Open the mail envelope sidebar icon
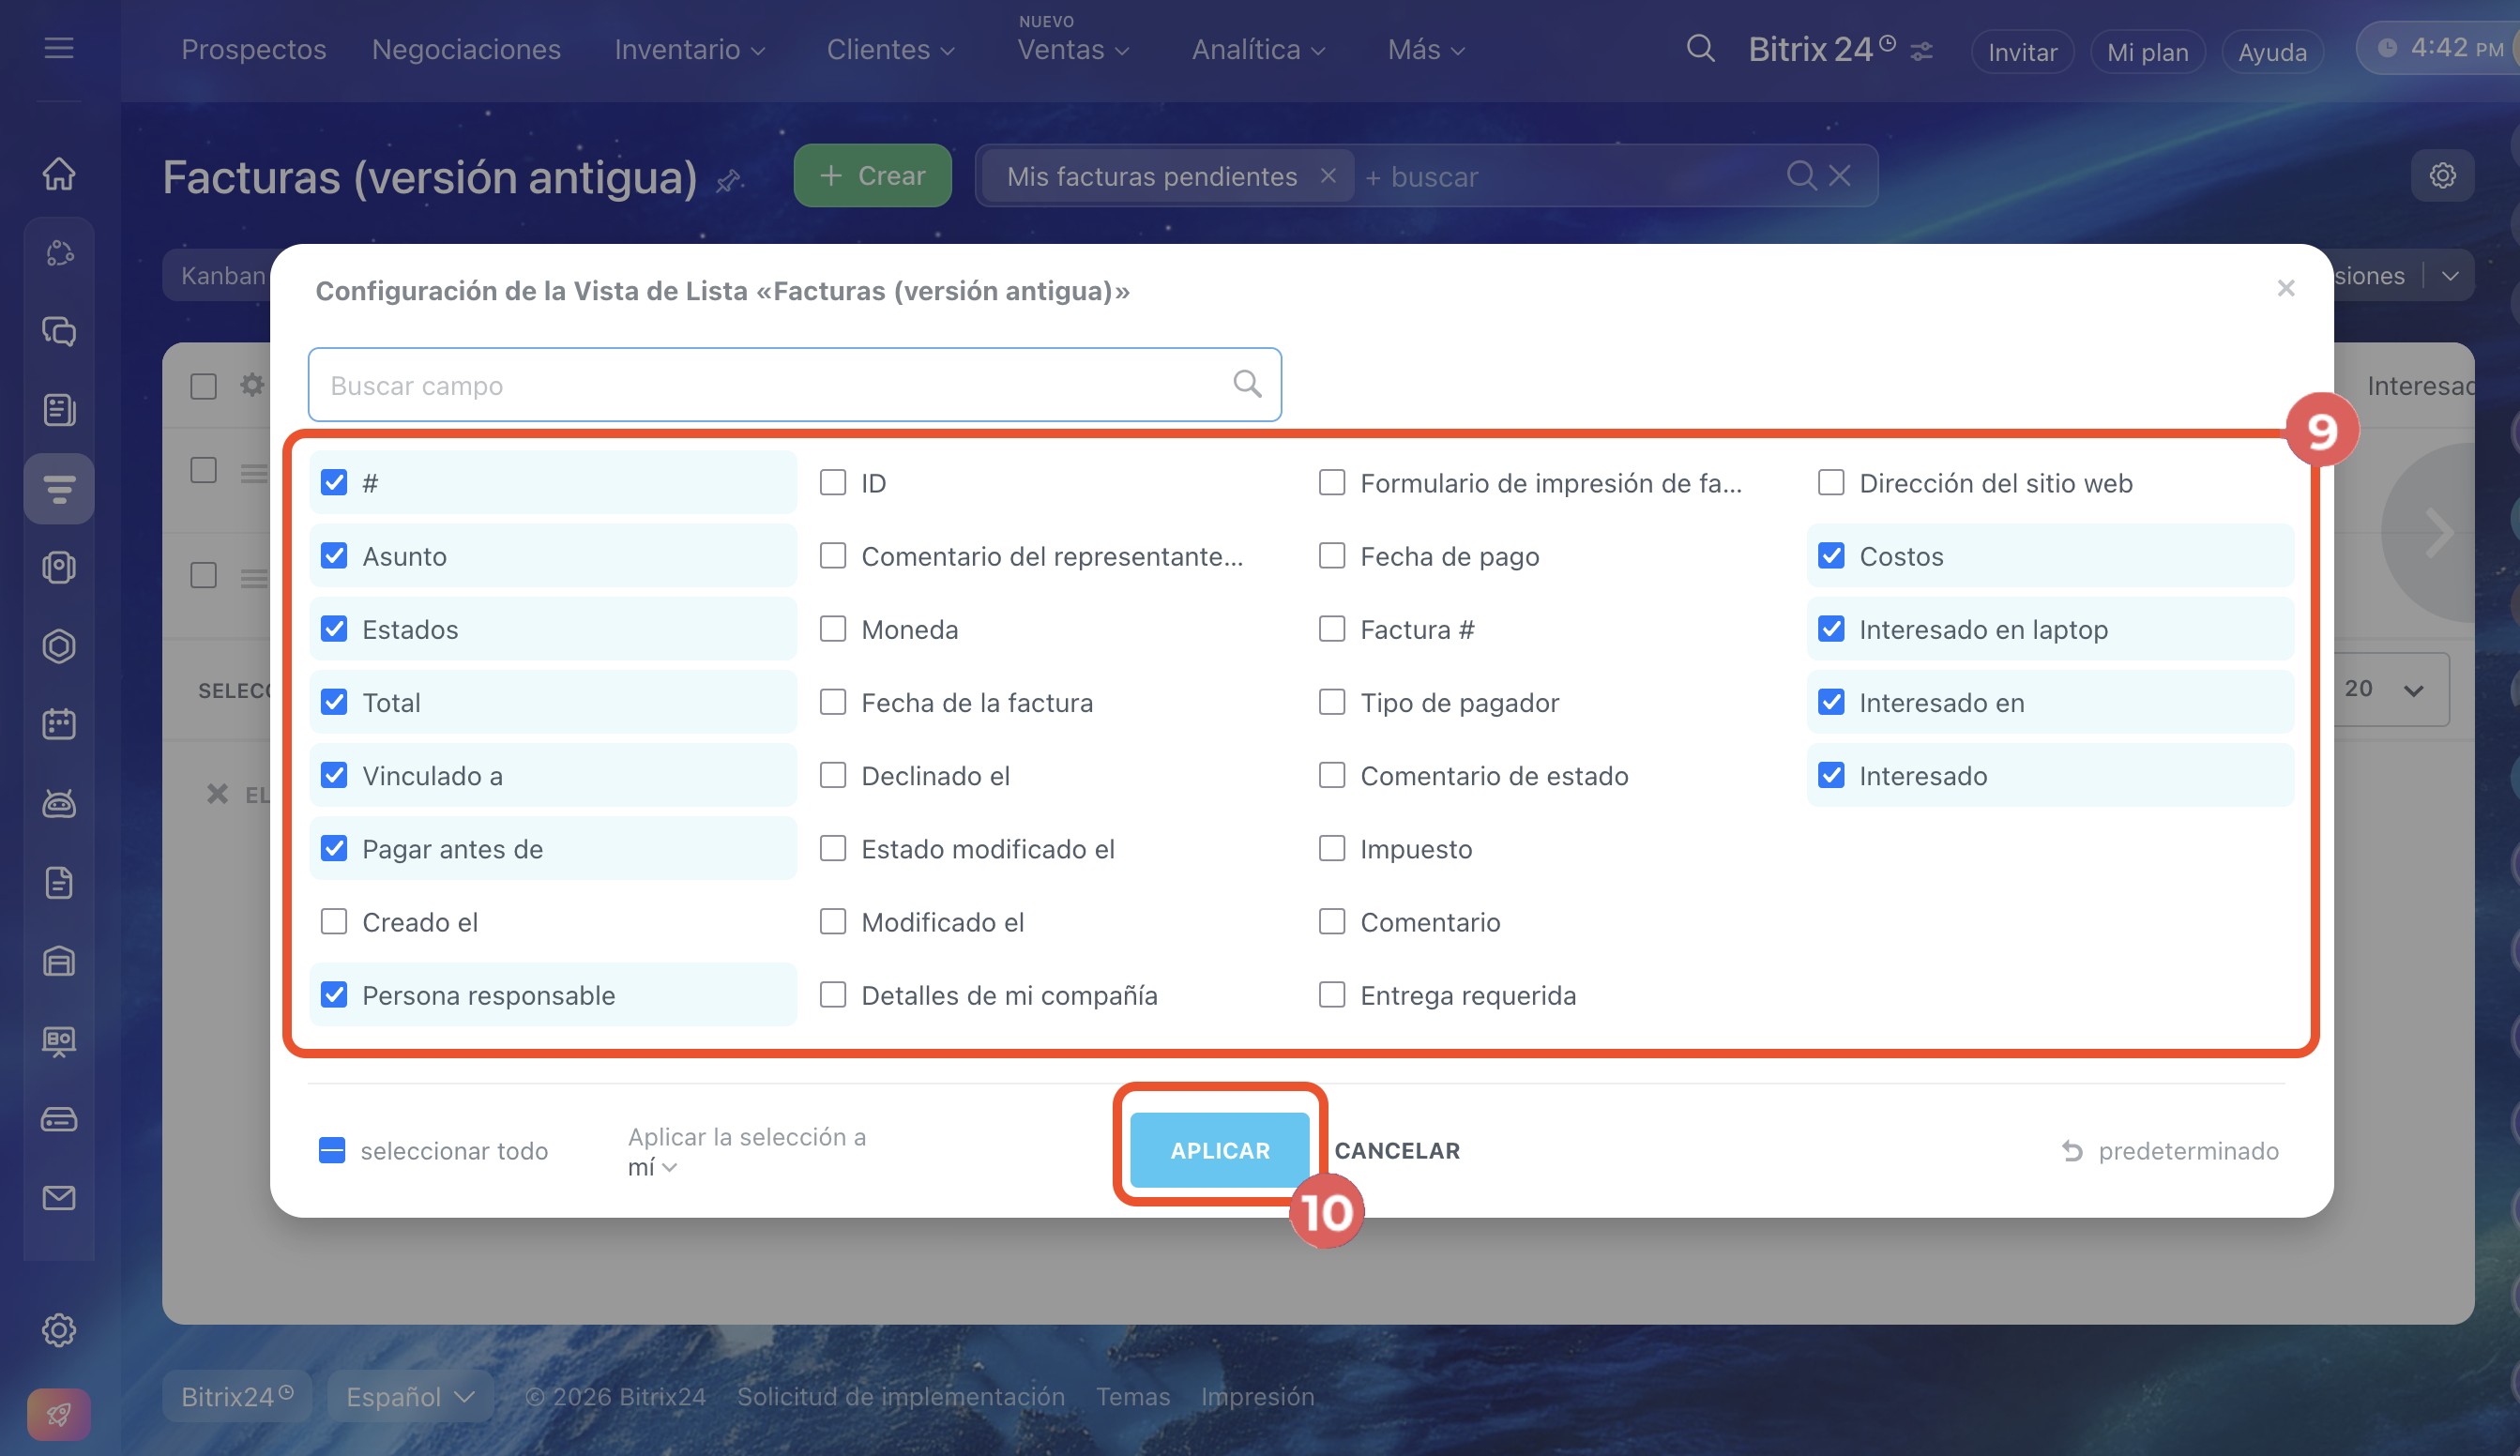 (x=59, y=1197)
